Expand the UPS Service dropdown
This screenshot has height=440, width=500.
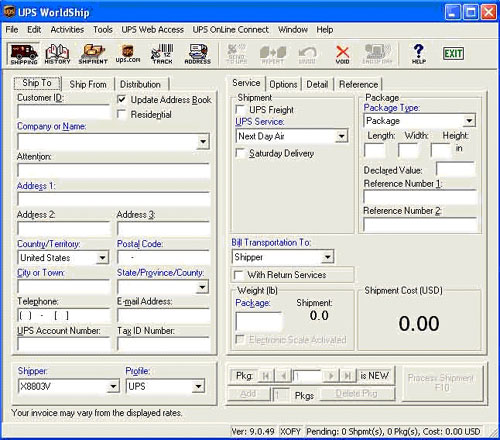(x=341, y=136)
